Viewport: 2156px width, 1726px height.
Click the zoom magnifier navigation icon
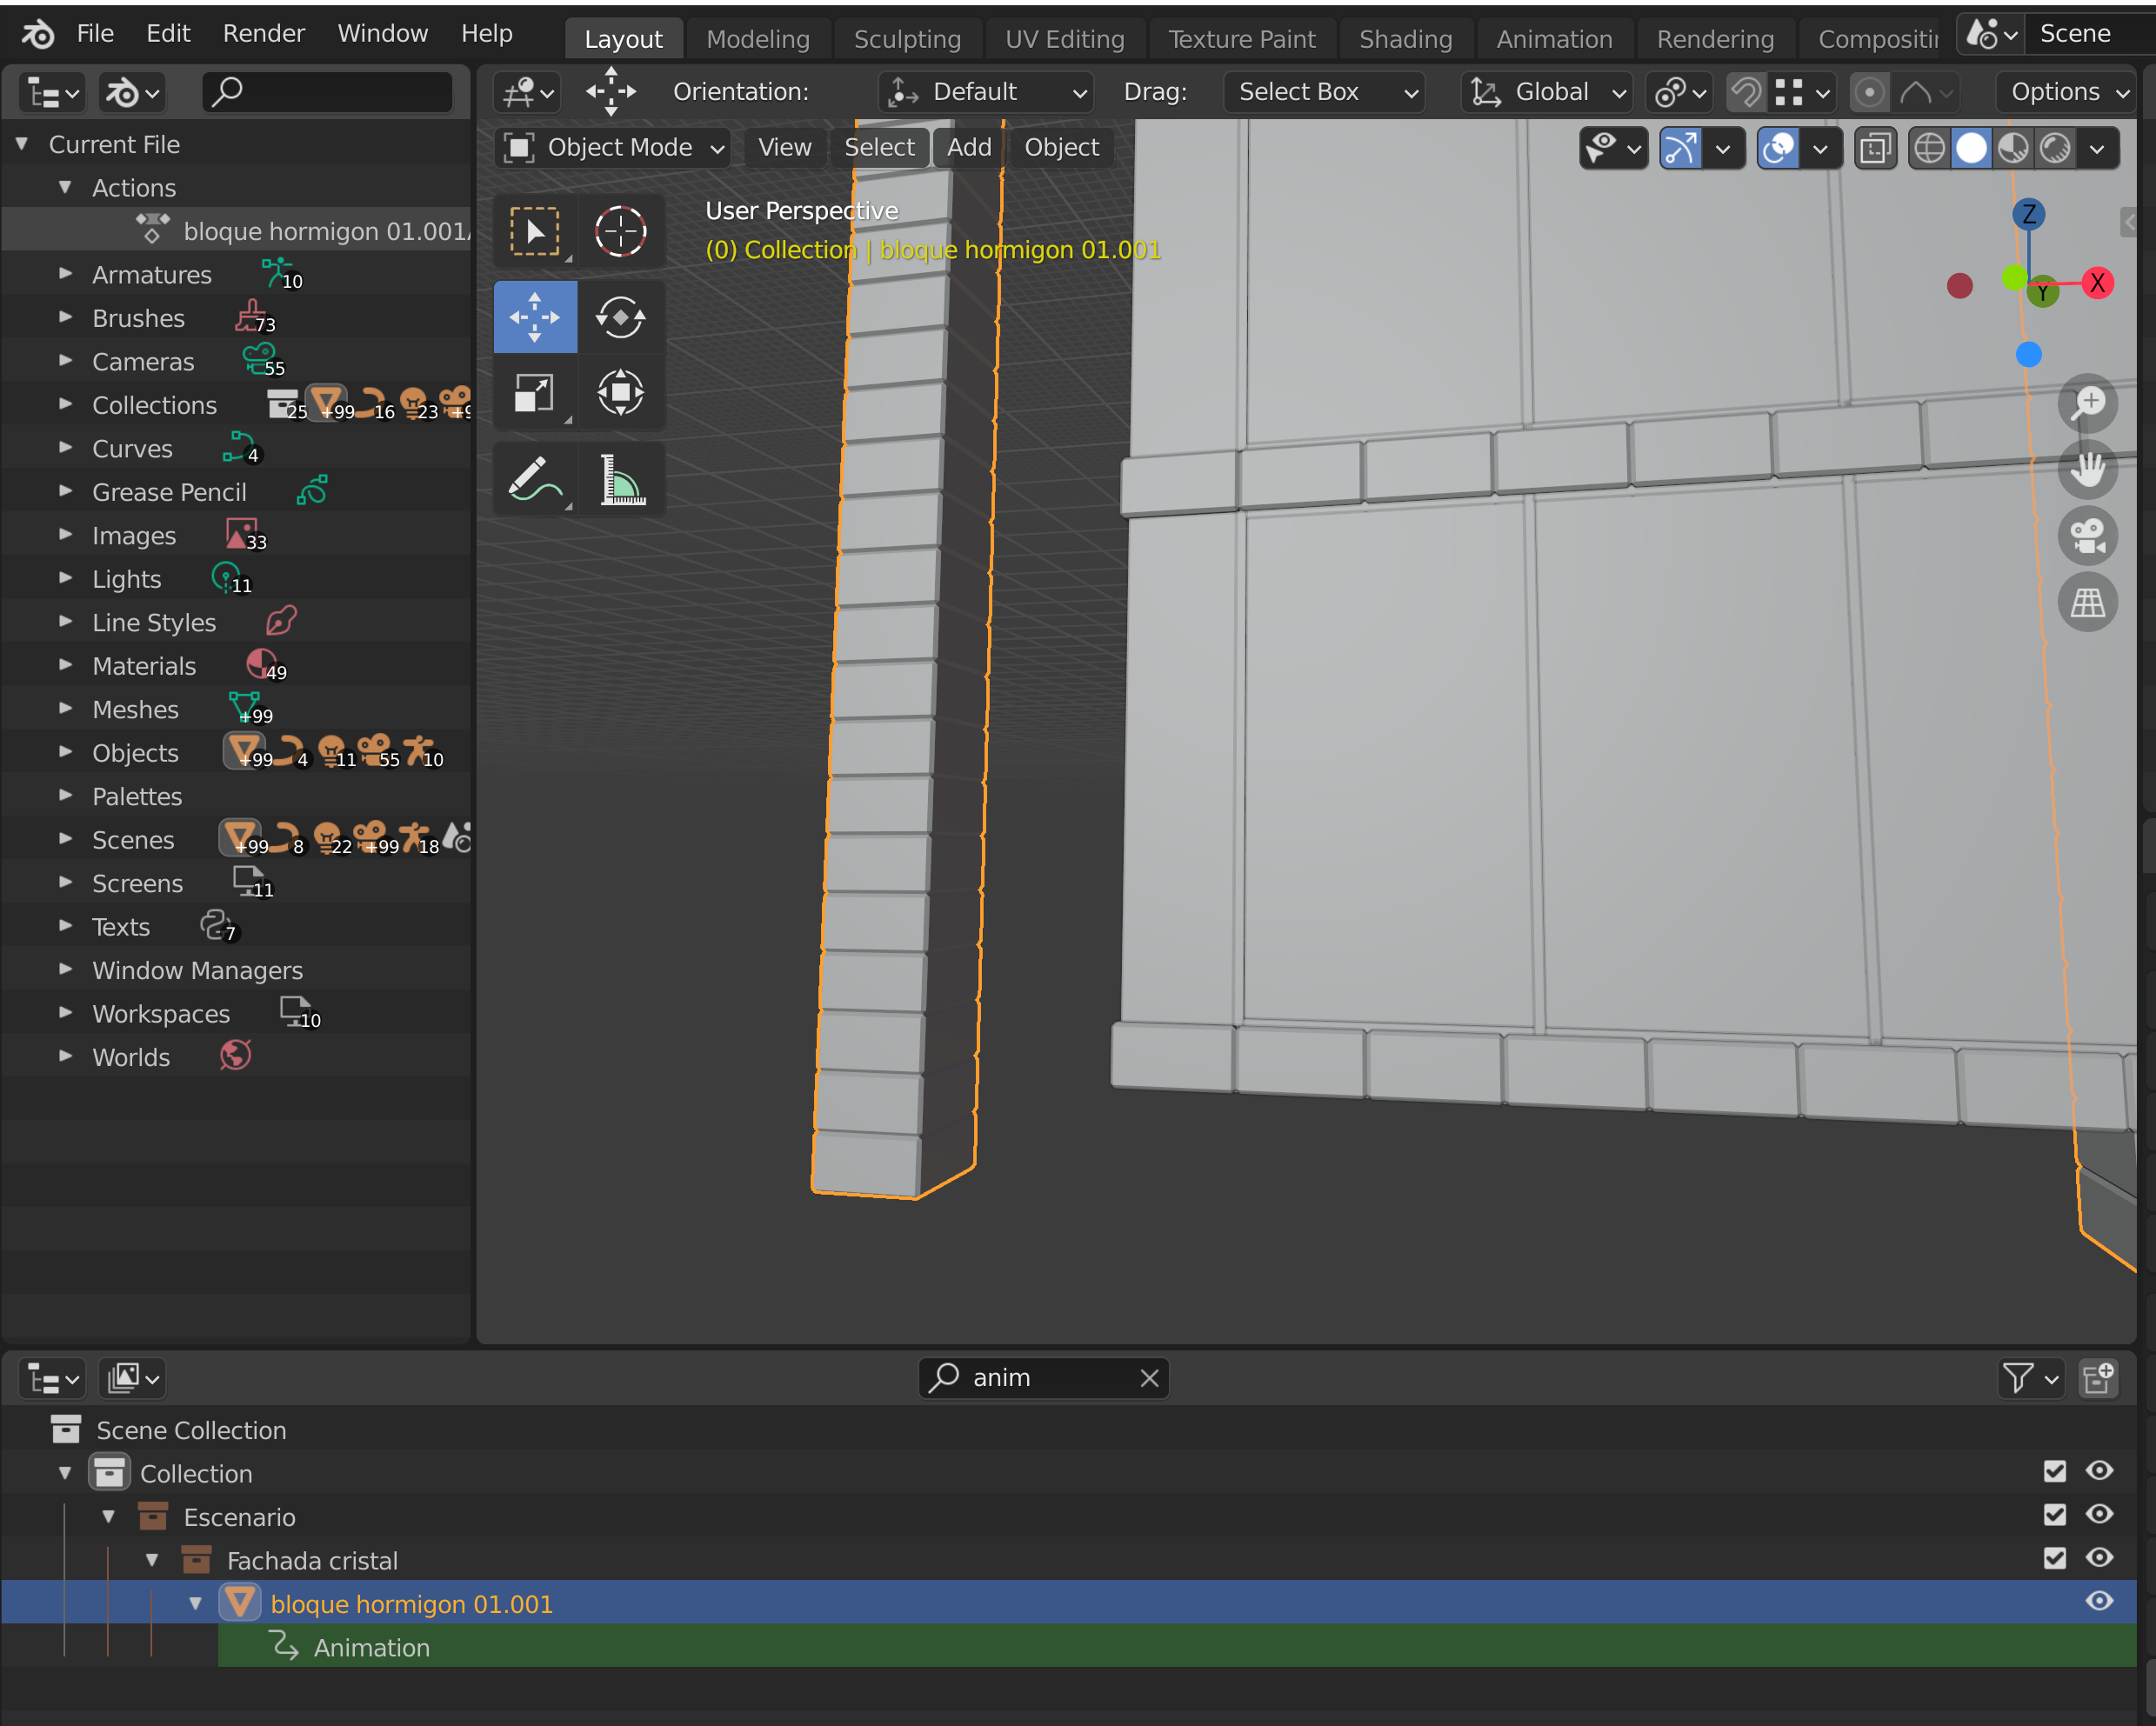pos(2087,403)
